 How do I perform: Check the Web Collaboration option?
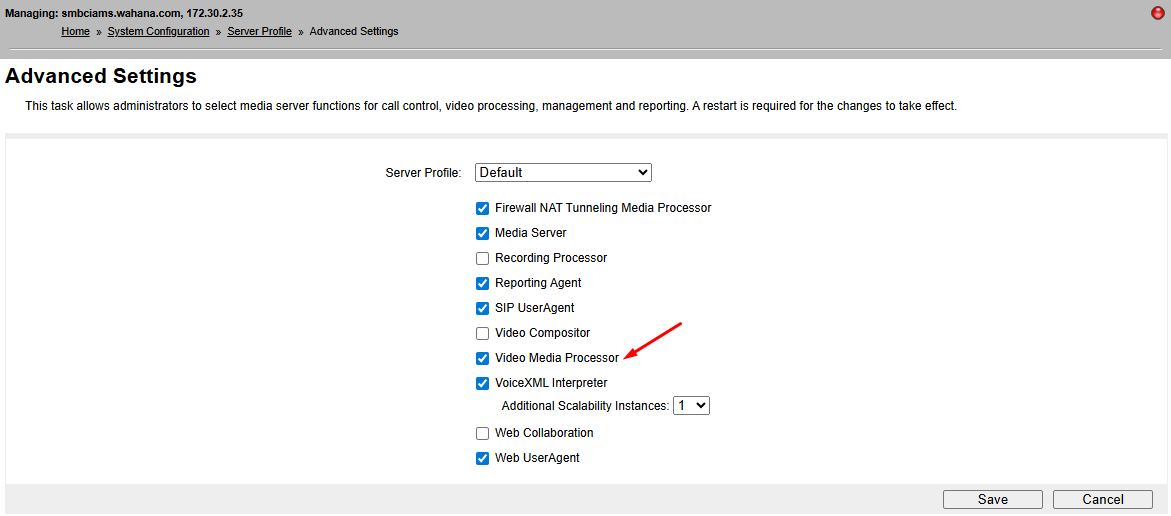pyautogui.click(x=483, y=434)
